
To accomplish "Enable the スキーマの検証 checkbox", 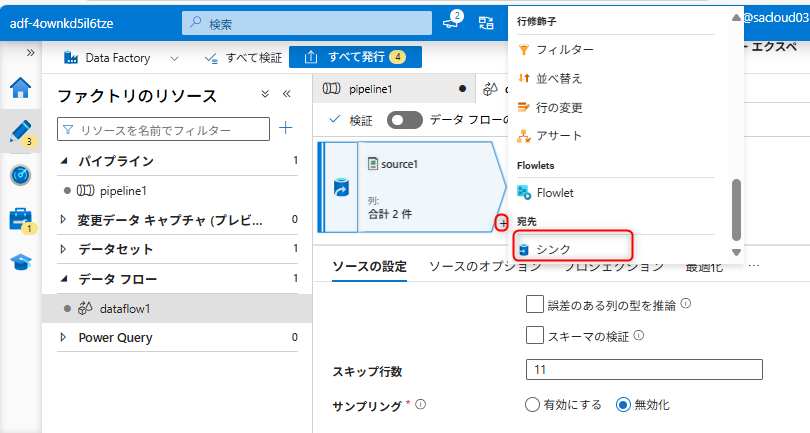I will click(534, 336).
